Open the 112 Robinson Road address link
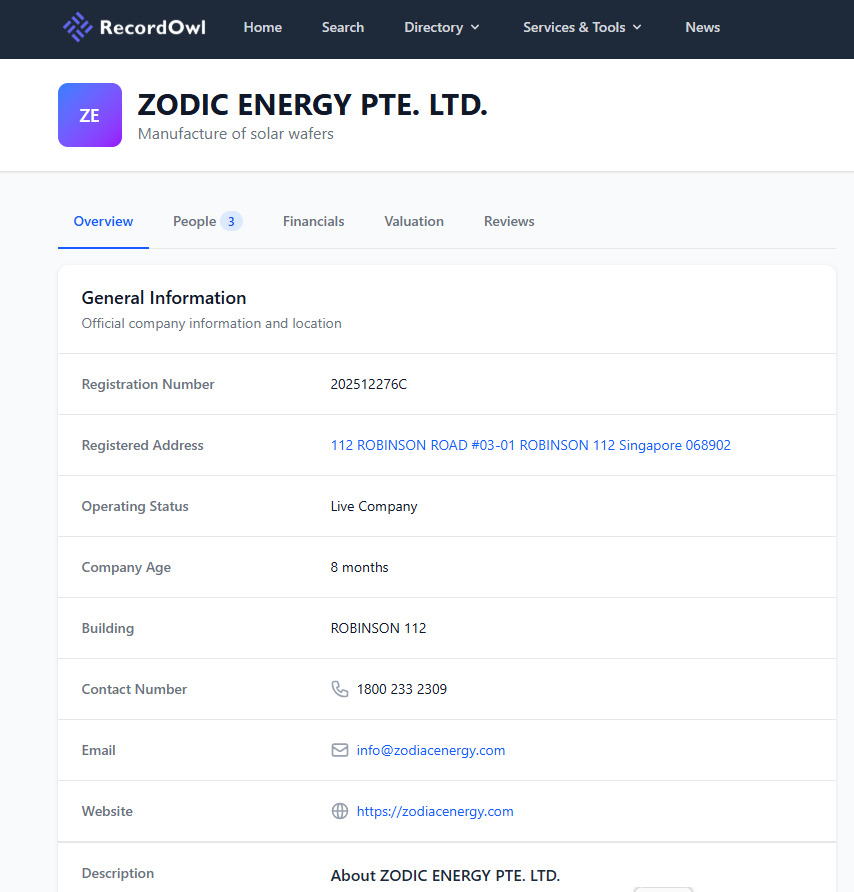854x892 pixels. tap(531, 445)
